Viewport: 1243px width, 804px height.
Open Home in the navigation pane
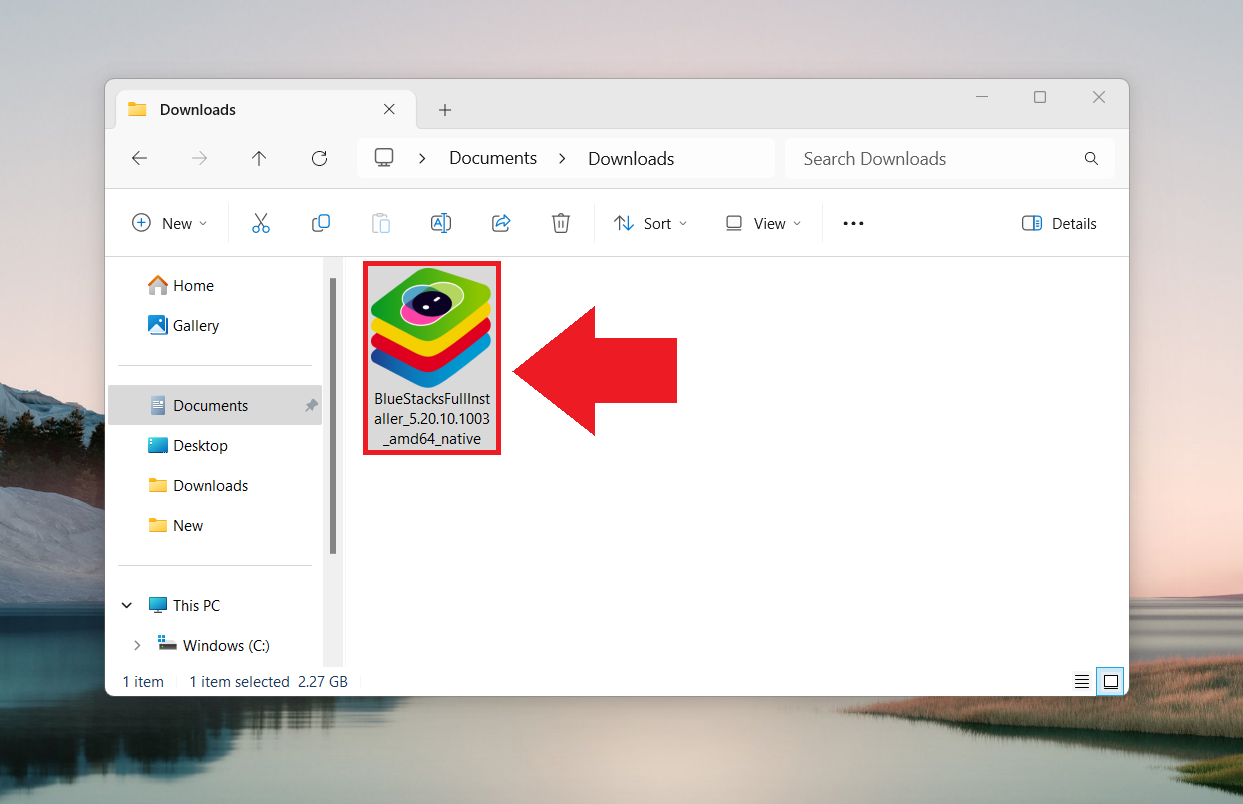click(181, 285)
